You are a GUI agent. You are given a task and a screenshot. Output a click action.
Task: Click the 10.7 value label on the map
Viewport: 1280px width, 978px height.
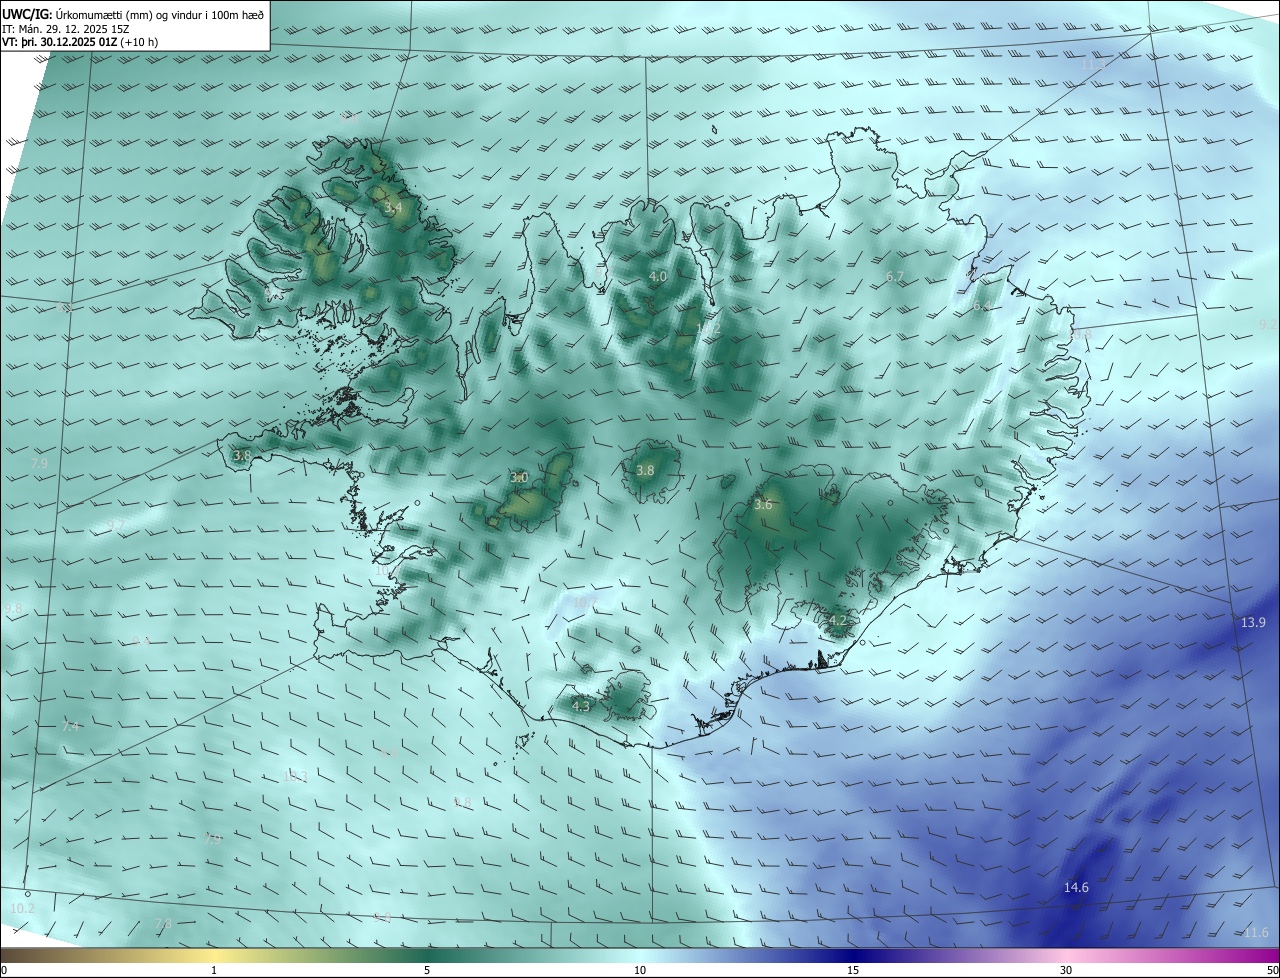(x=583, y=603)
